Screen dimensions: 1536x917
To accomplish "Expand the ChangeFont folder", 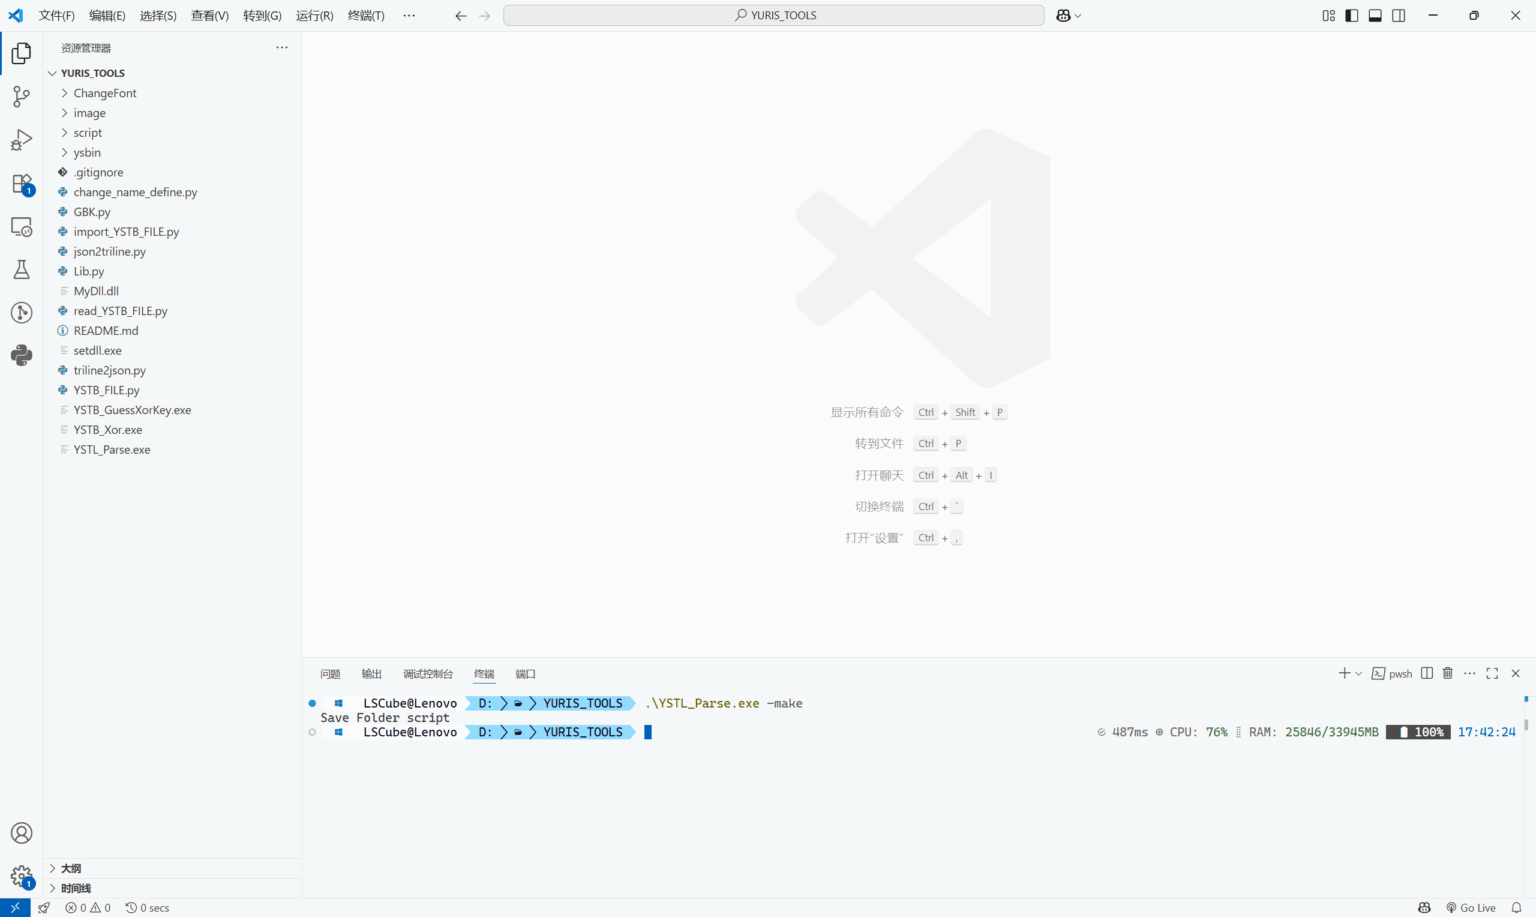I will click(104, 93).
